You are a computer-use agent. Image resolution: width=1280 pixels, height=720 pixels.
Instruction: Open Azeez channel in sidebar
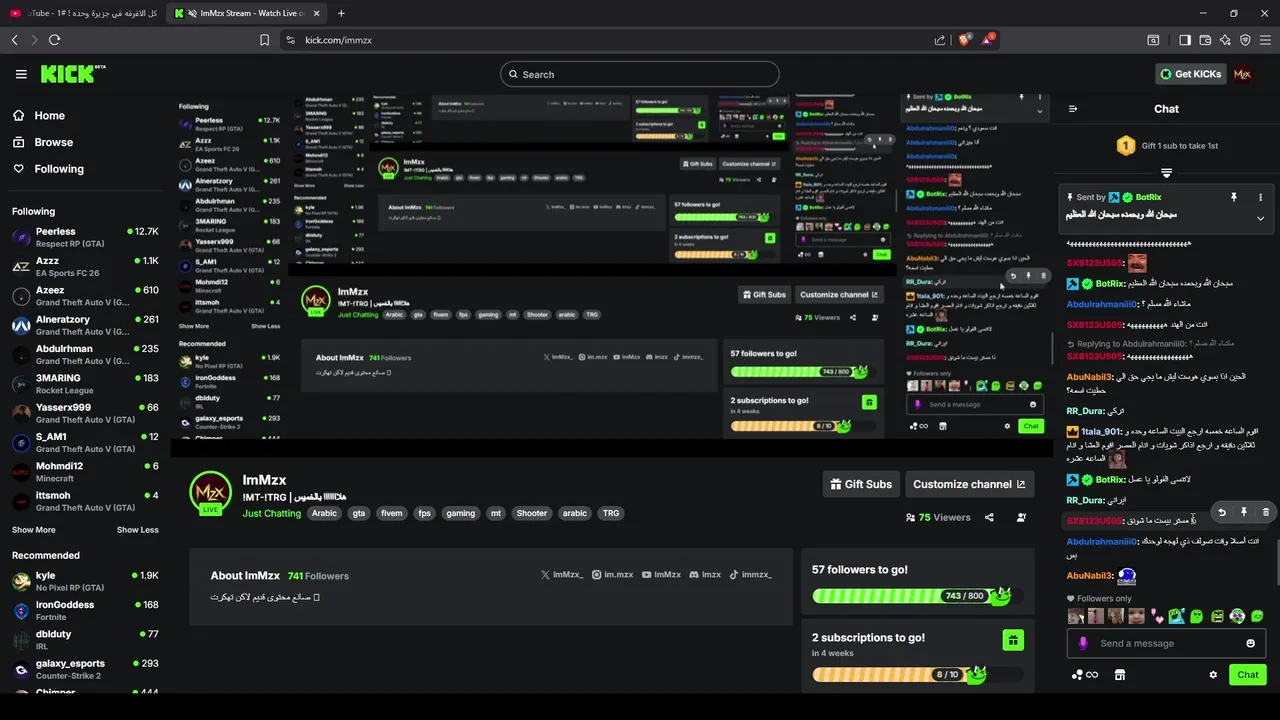pos(85,296)
